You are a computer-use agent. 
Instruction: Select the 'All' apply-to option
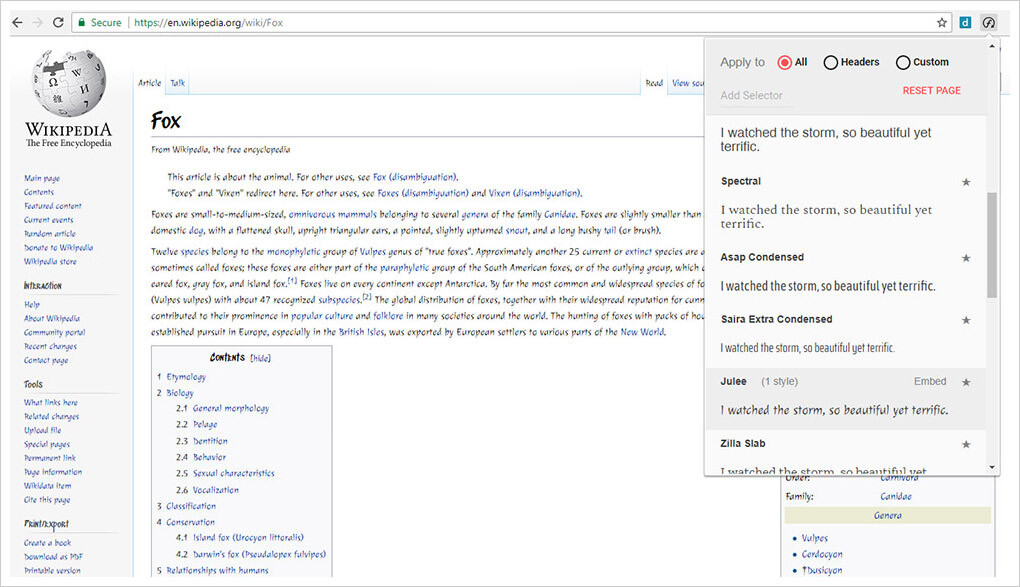point(784,62)
